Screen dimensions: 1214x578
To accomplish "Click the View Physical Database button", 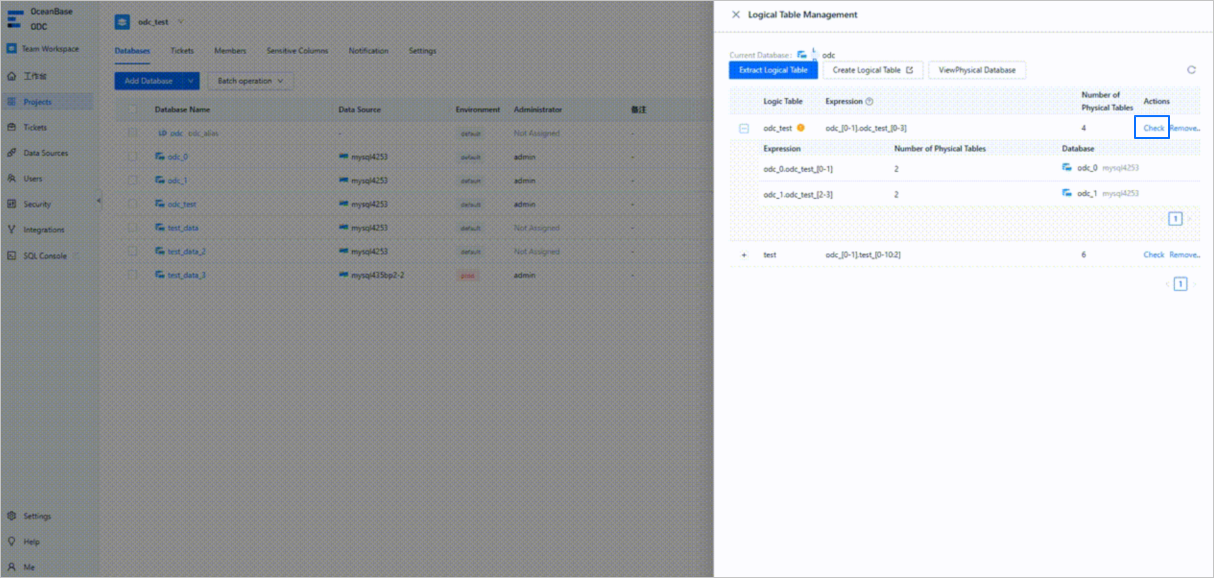I will 977,70.
